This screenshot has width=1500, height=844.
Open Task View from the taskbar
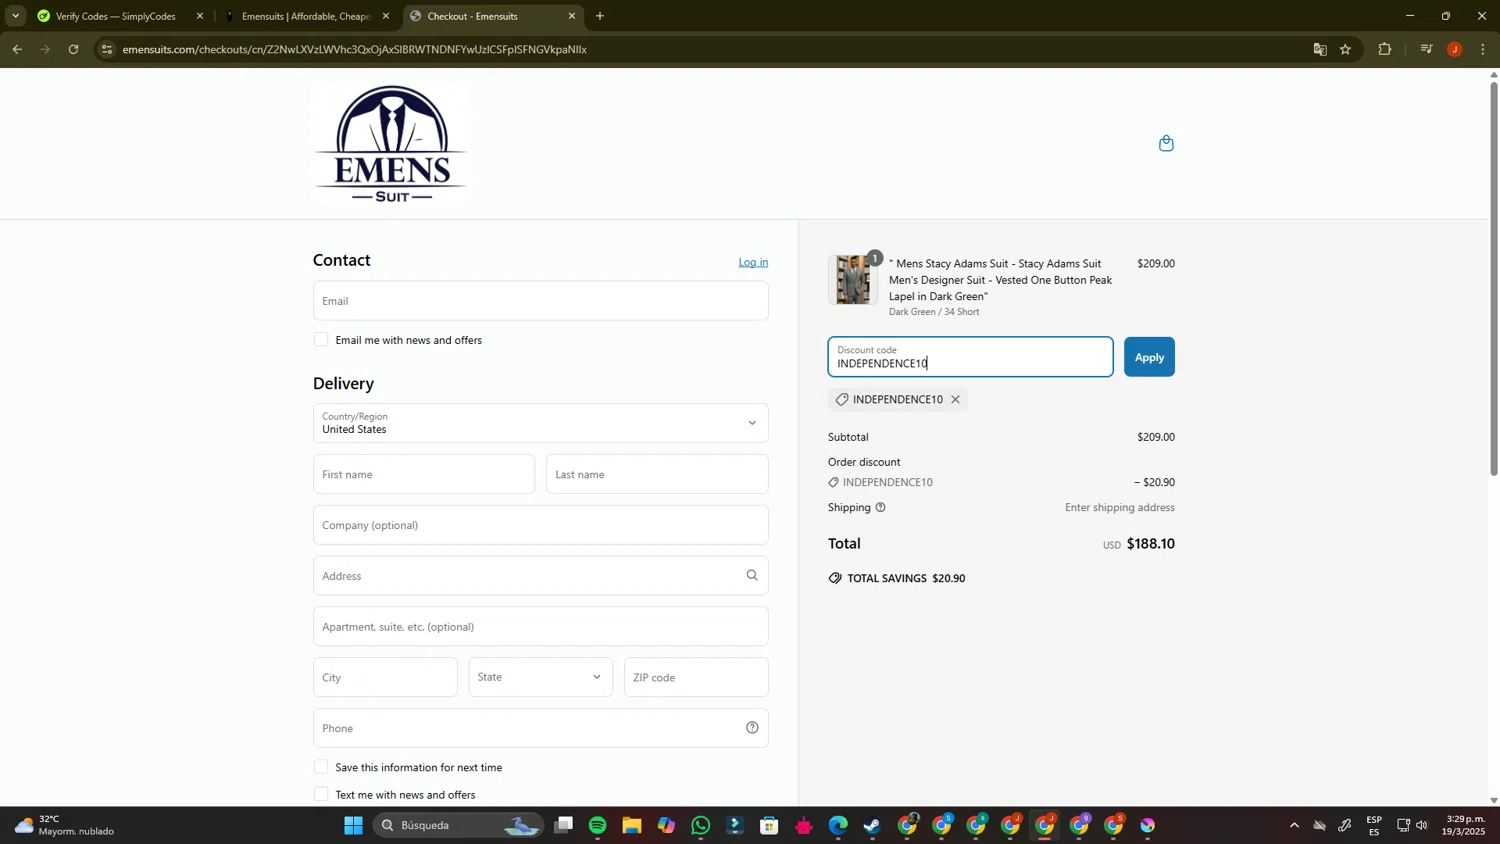[x=564, y=825]
